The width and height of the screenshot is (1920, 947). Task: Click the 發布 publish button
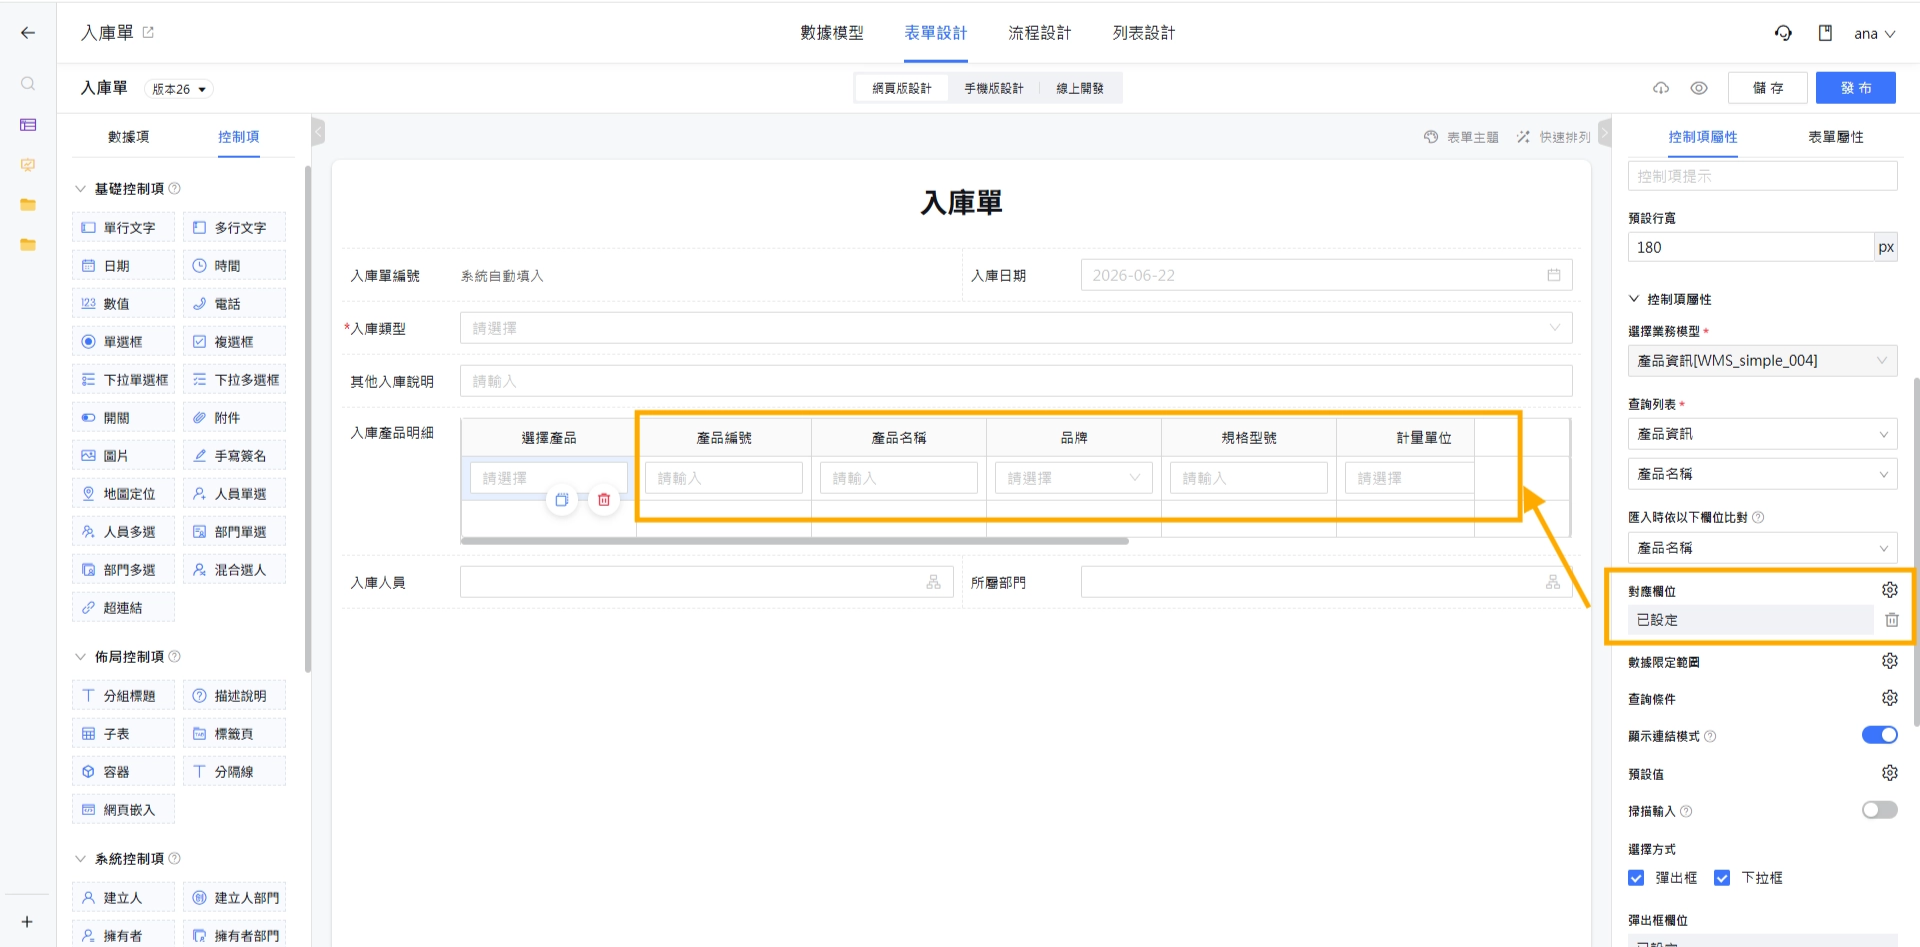pyautogui.click(x=1856, y=88)
